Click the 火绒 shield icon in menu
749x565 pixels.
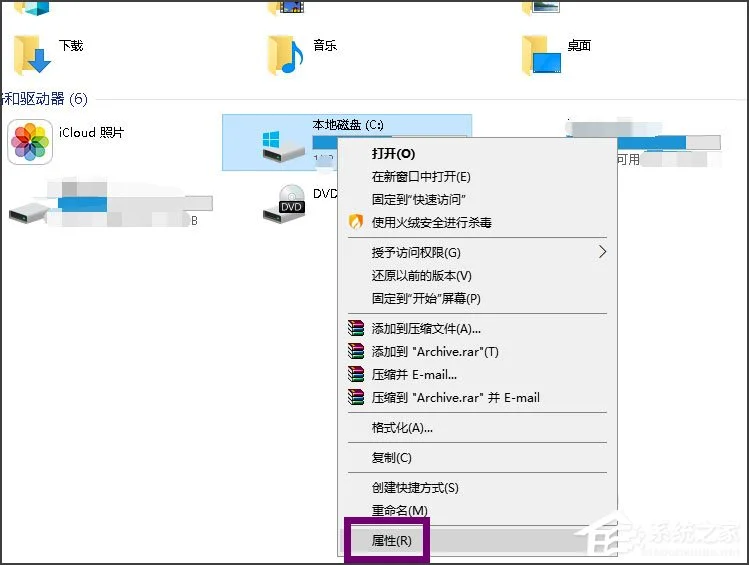(x=355, y=222)
